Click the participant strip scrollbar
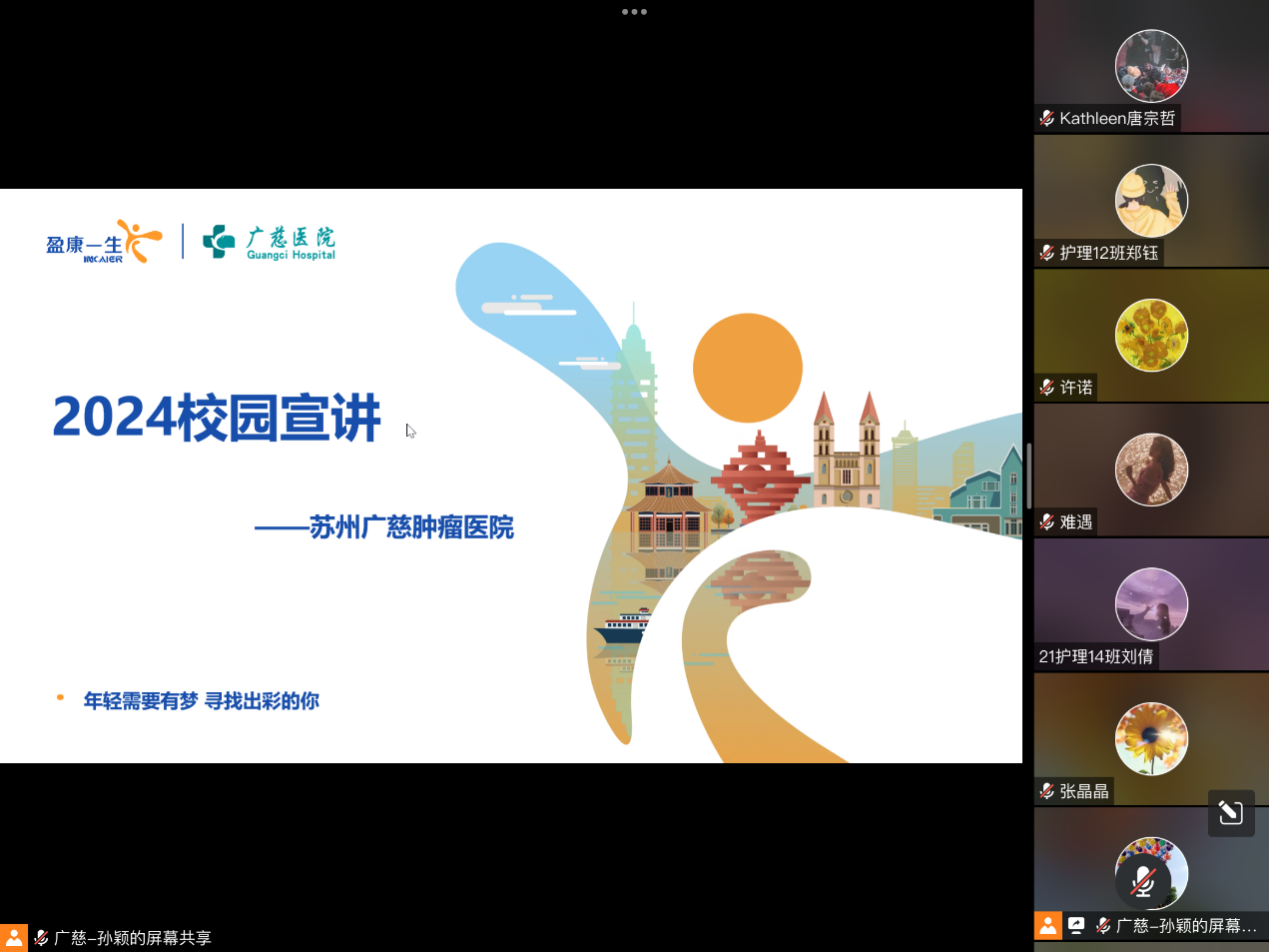The image size is (1269, 952). [x=1028, y=477]
